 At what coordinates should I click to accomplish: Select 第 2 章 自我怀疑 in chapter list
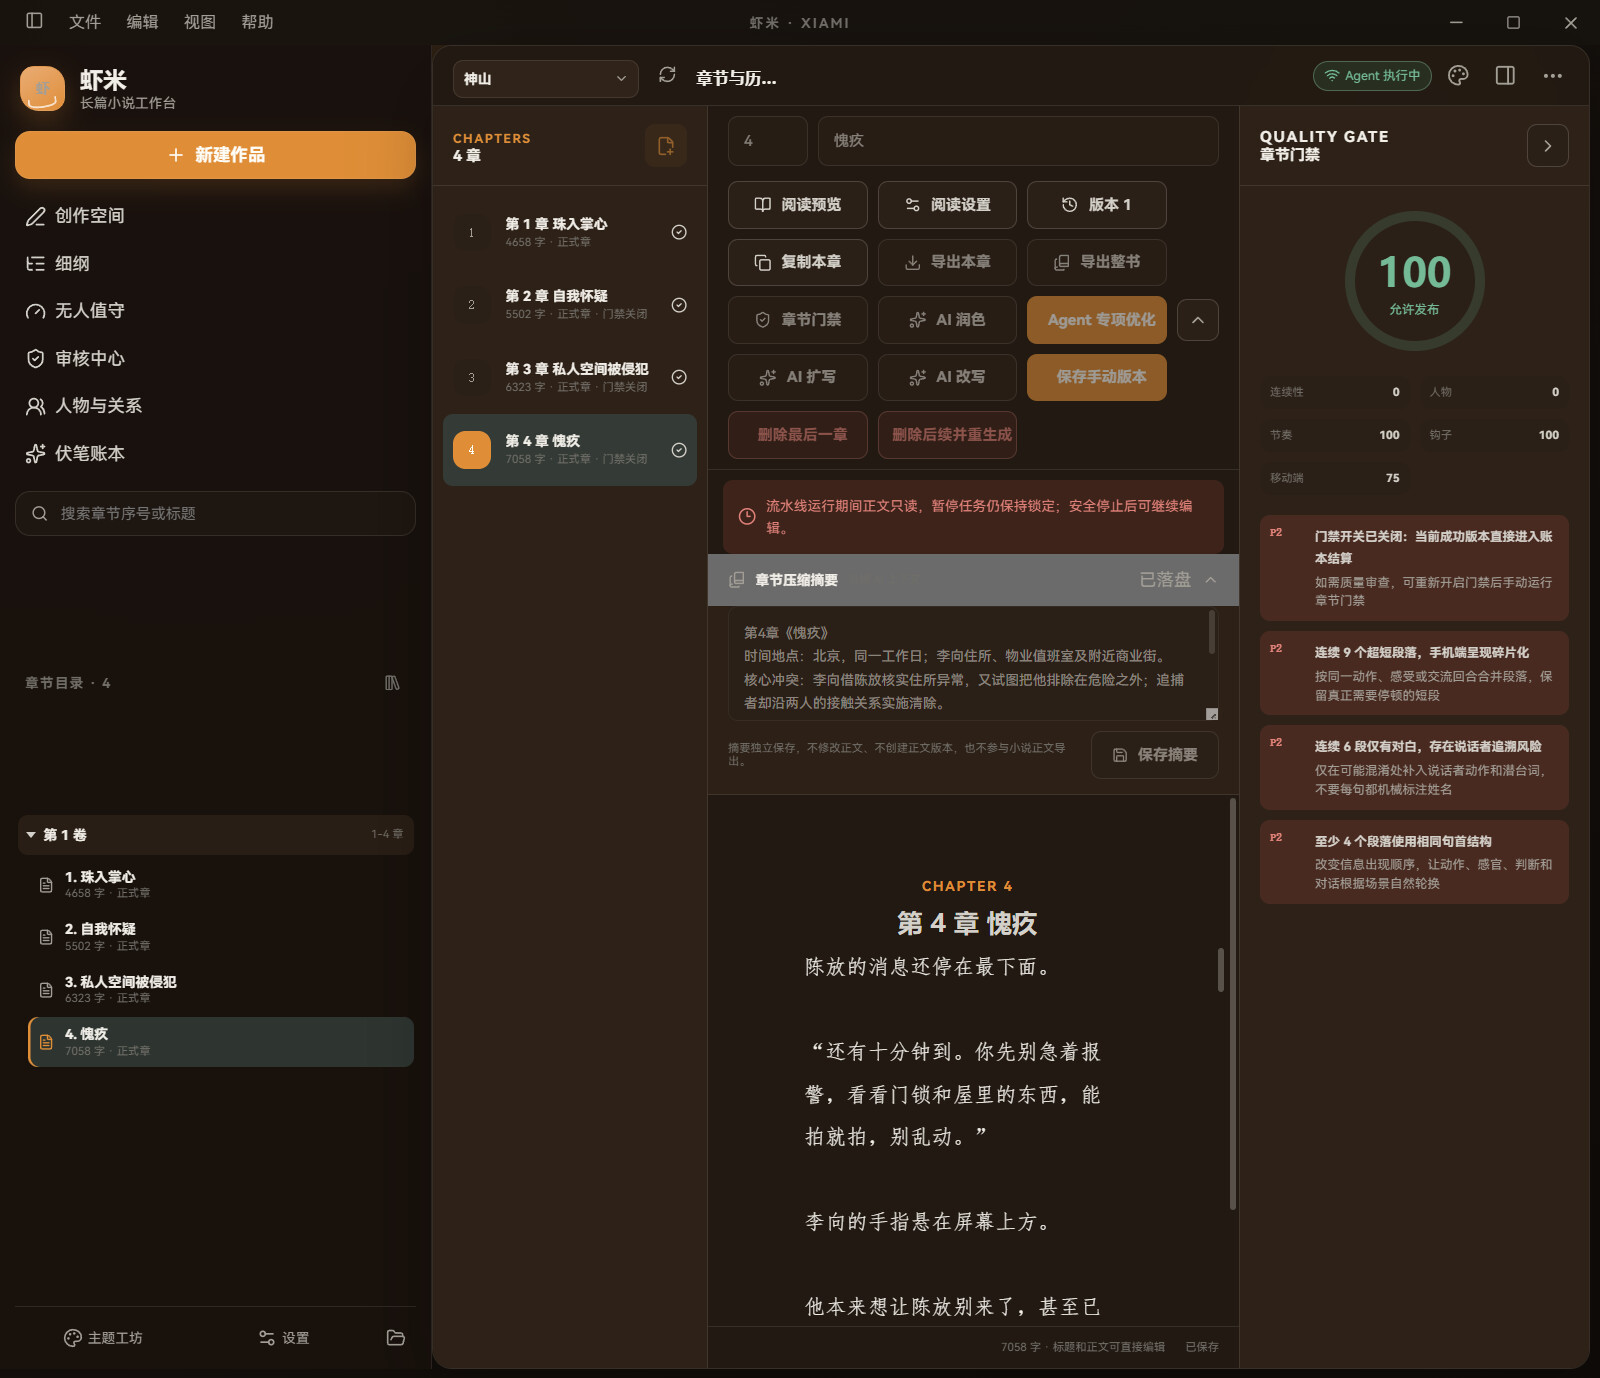tap(570, 305)
